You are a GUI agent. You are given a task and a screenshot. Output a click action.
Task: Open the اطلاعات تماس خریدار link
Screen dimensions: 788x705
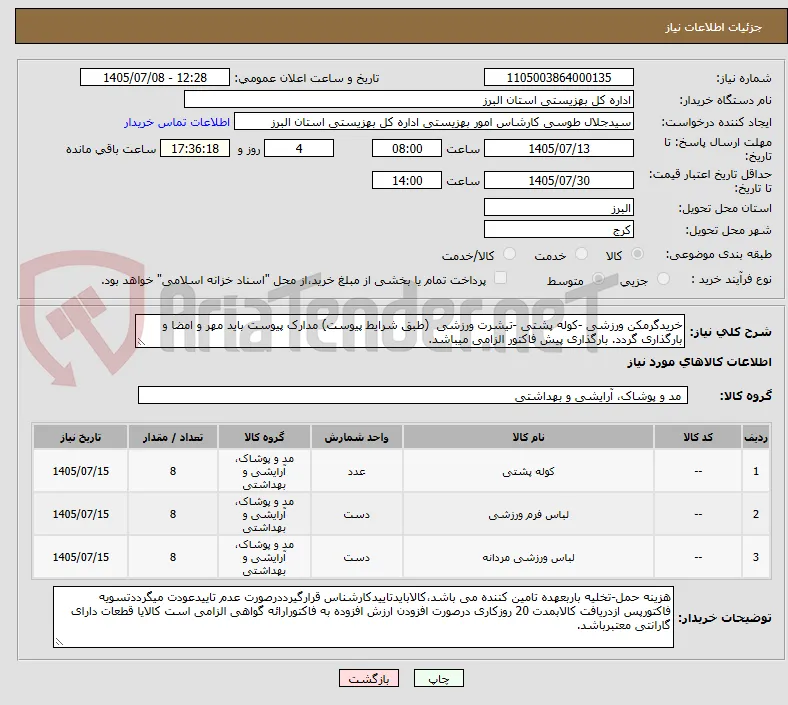coord(177,122)
